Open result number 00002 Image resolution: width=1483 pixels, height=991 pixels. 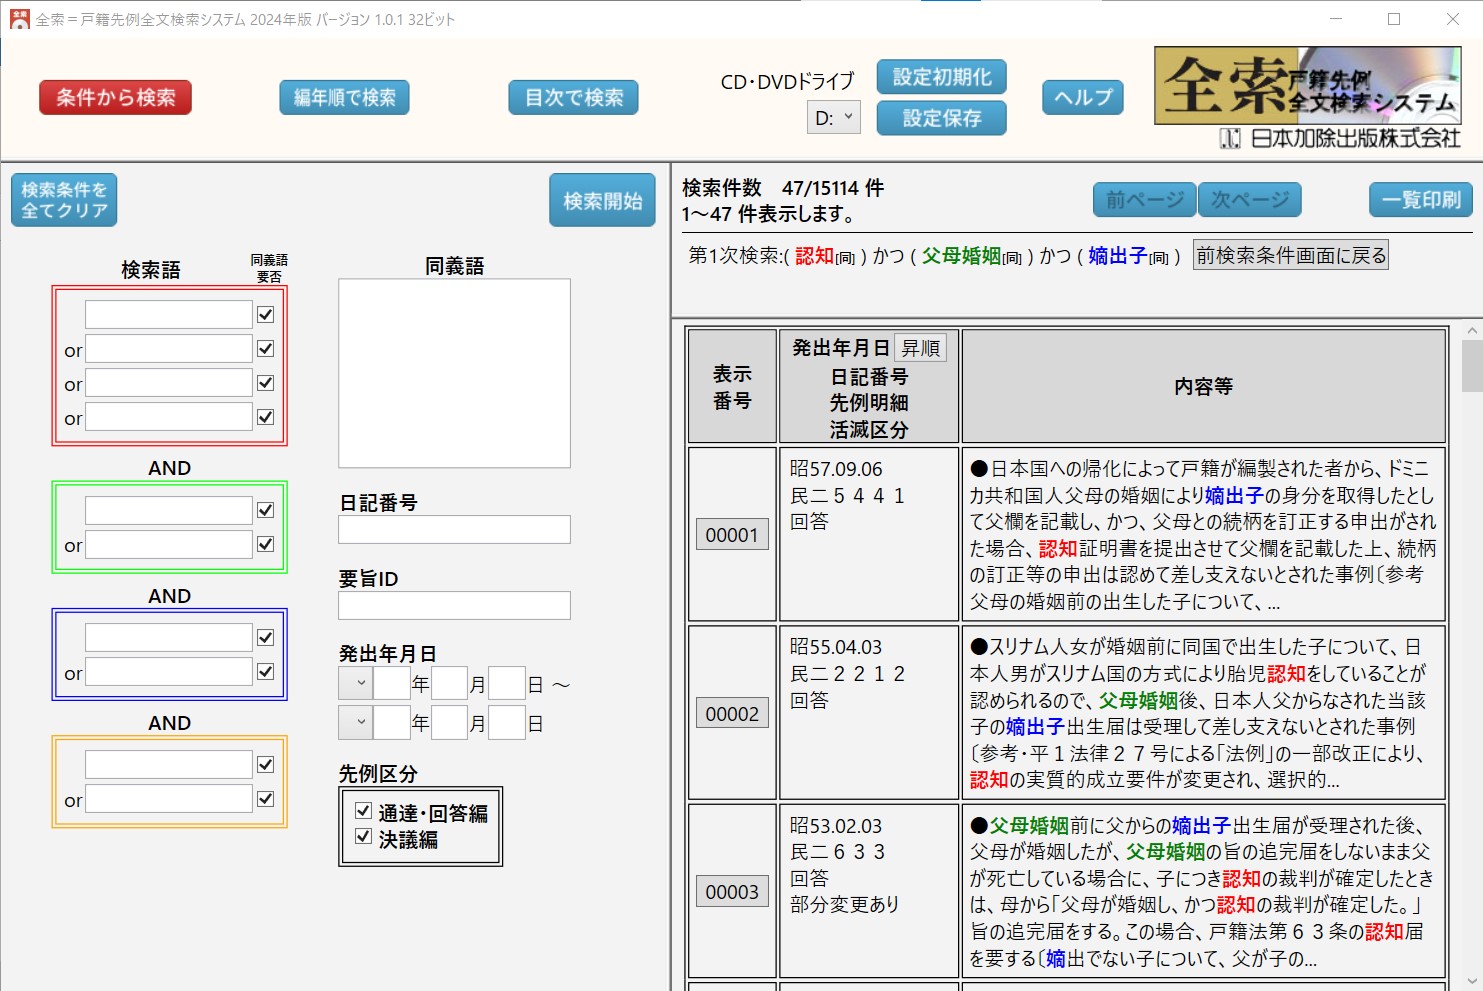(x=732, y=713)
